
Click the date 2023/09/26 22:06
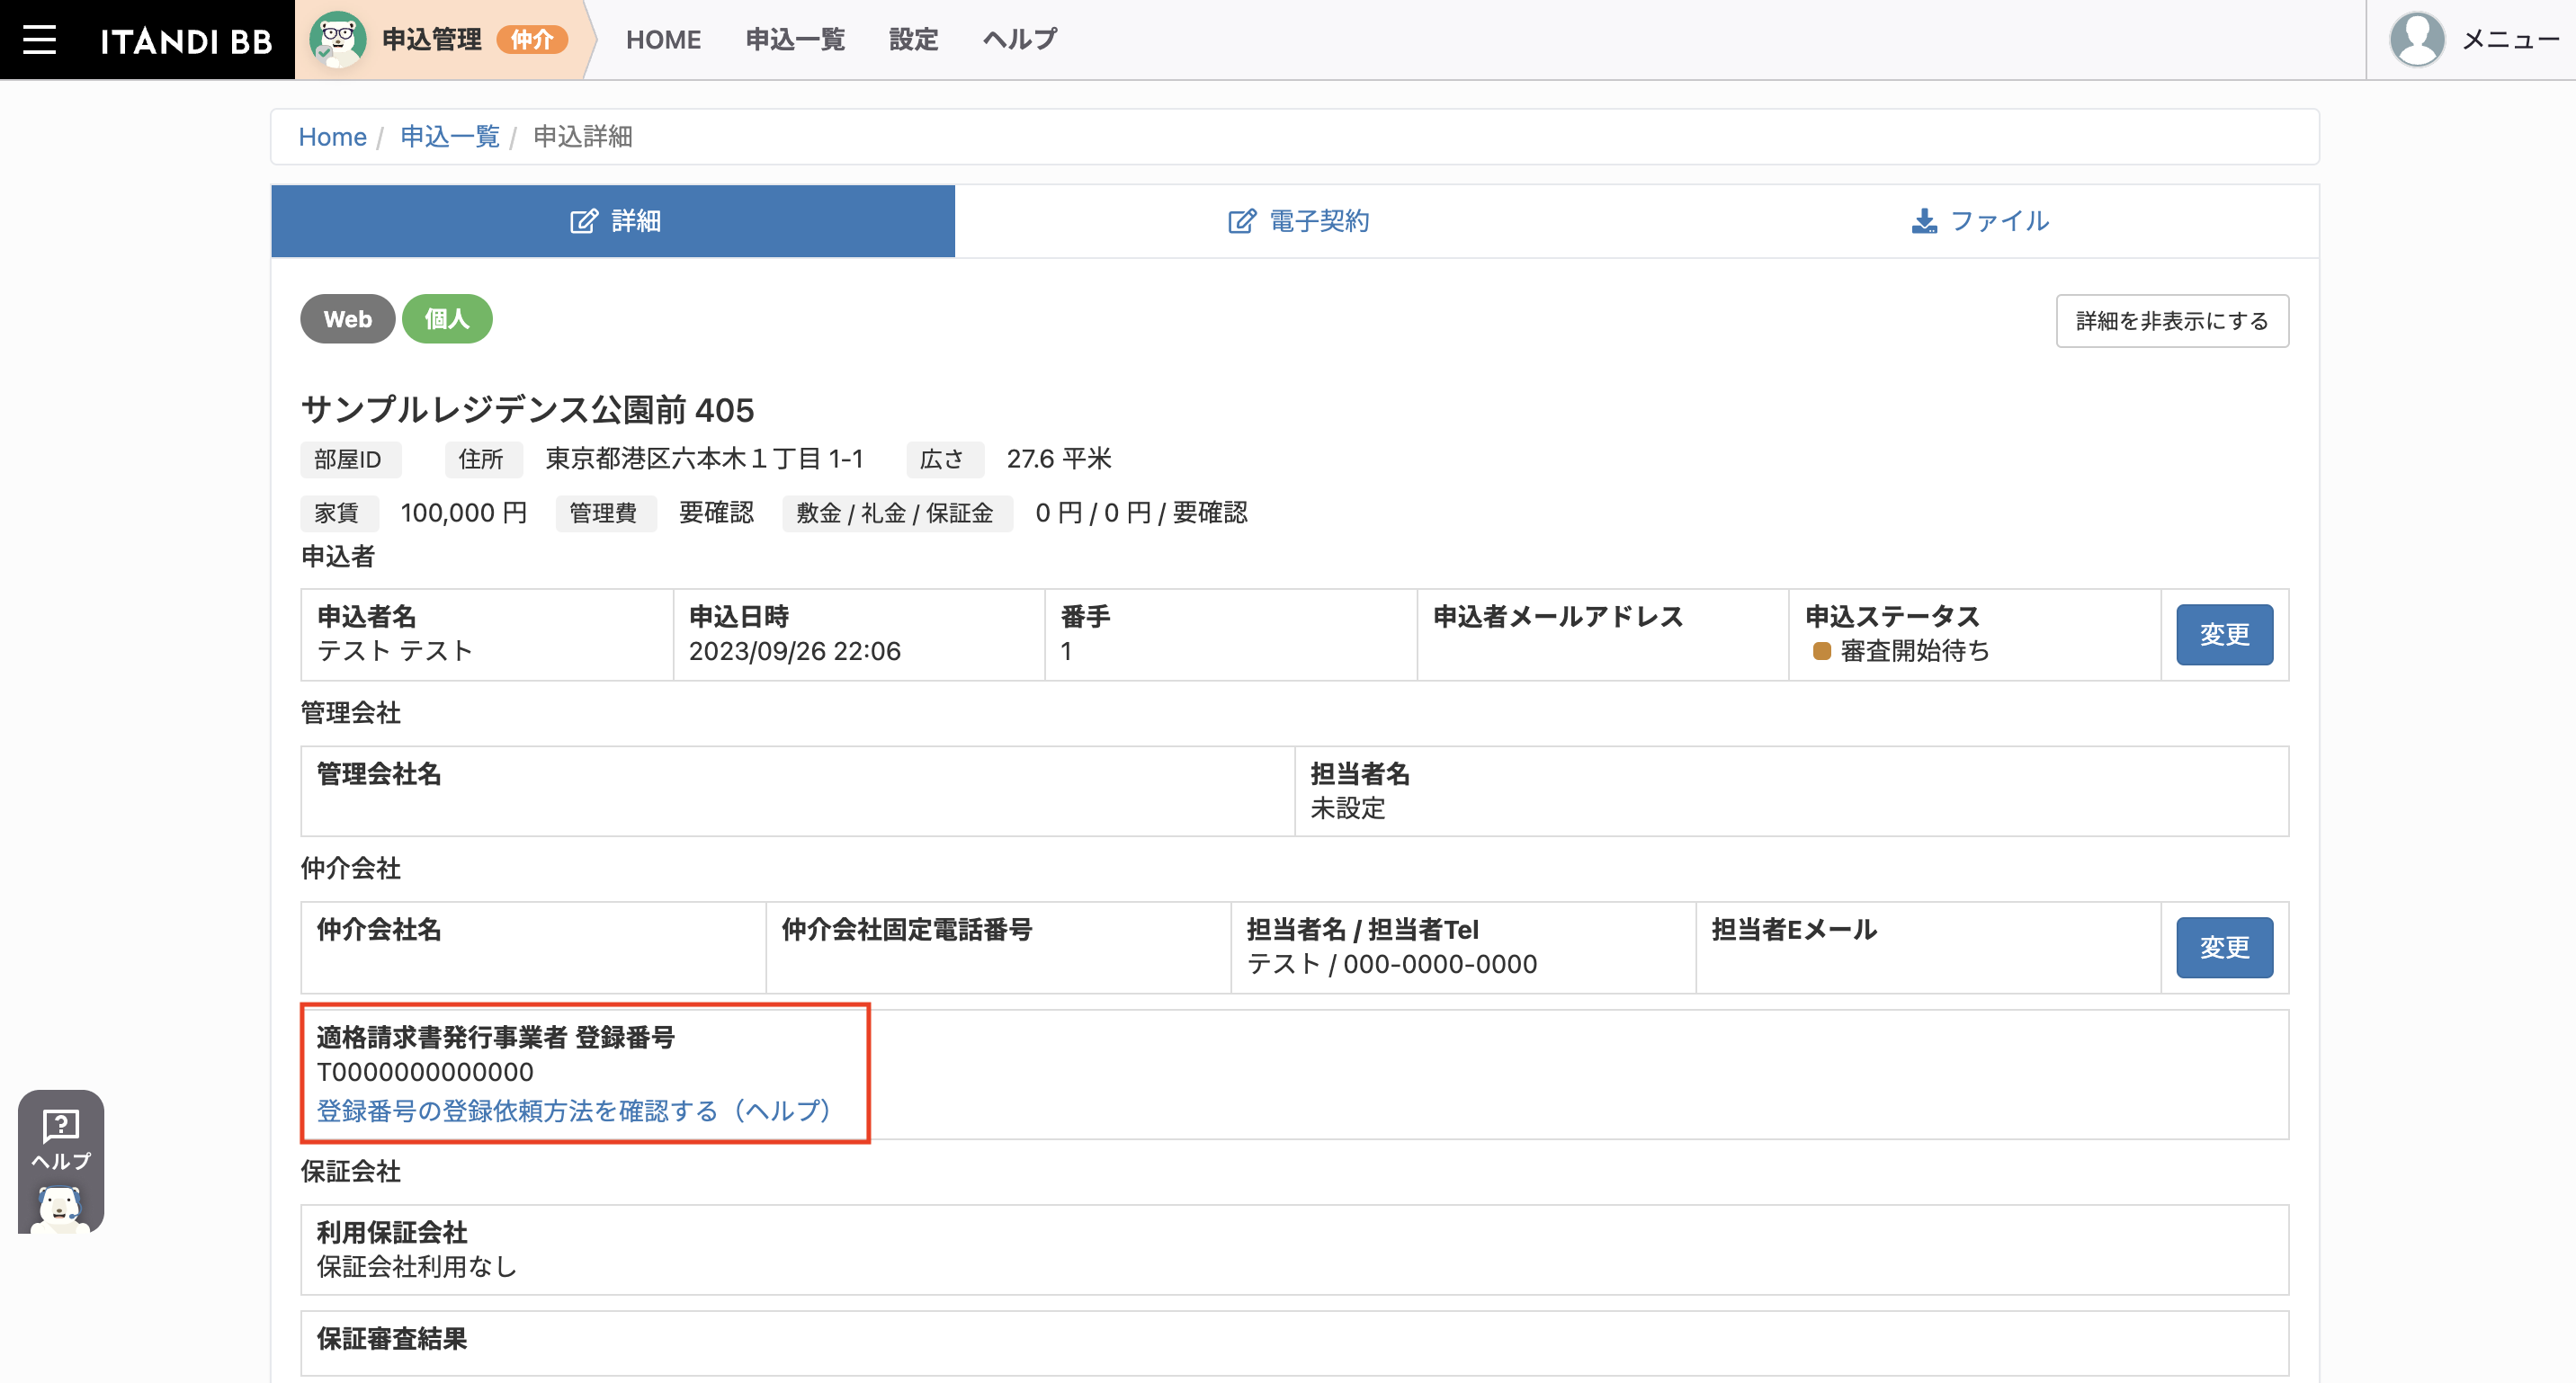tap(794, 651)
